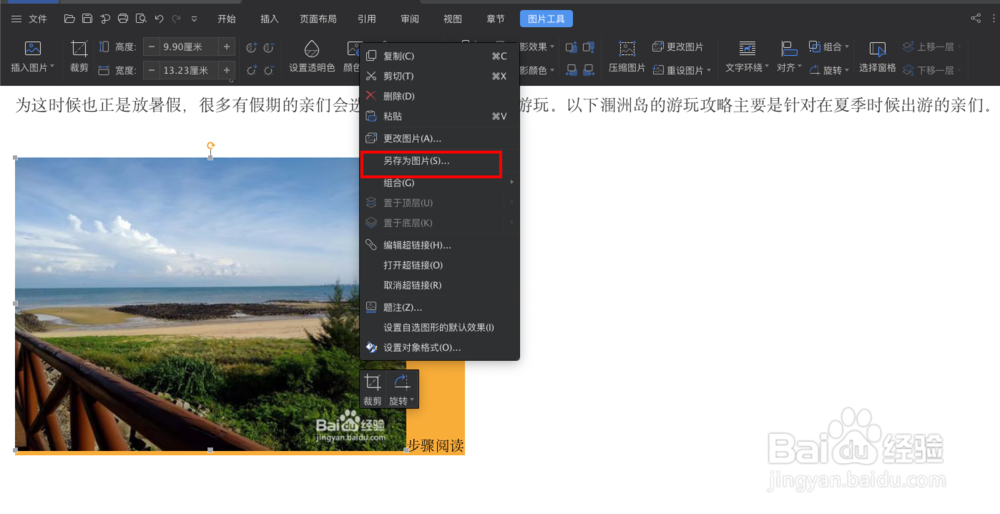Viewport: 1000px width, 514px height.
Task: Choose 题注(Z)... from context menu
Action: point(439,307)
